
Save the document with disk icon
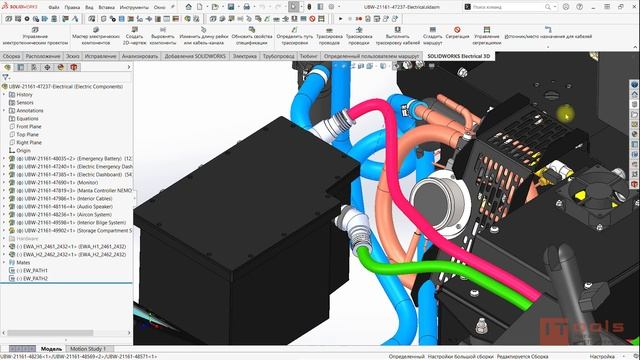(231, 7)
